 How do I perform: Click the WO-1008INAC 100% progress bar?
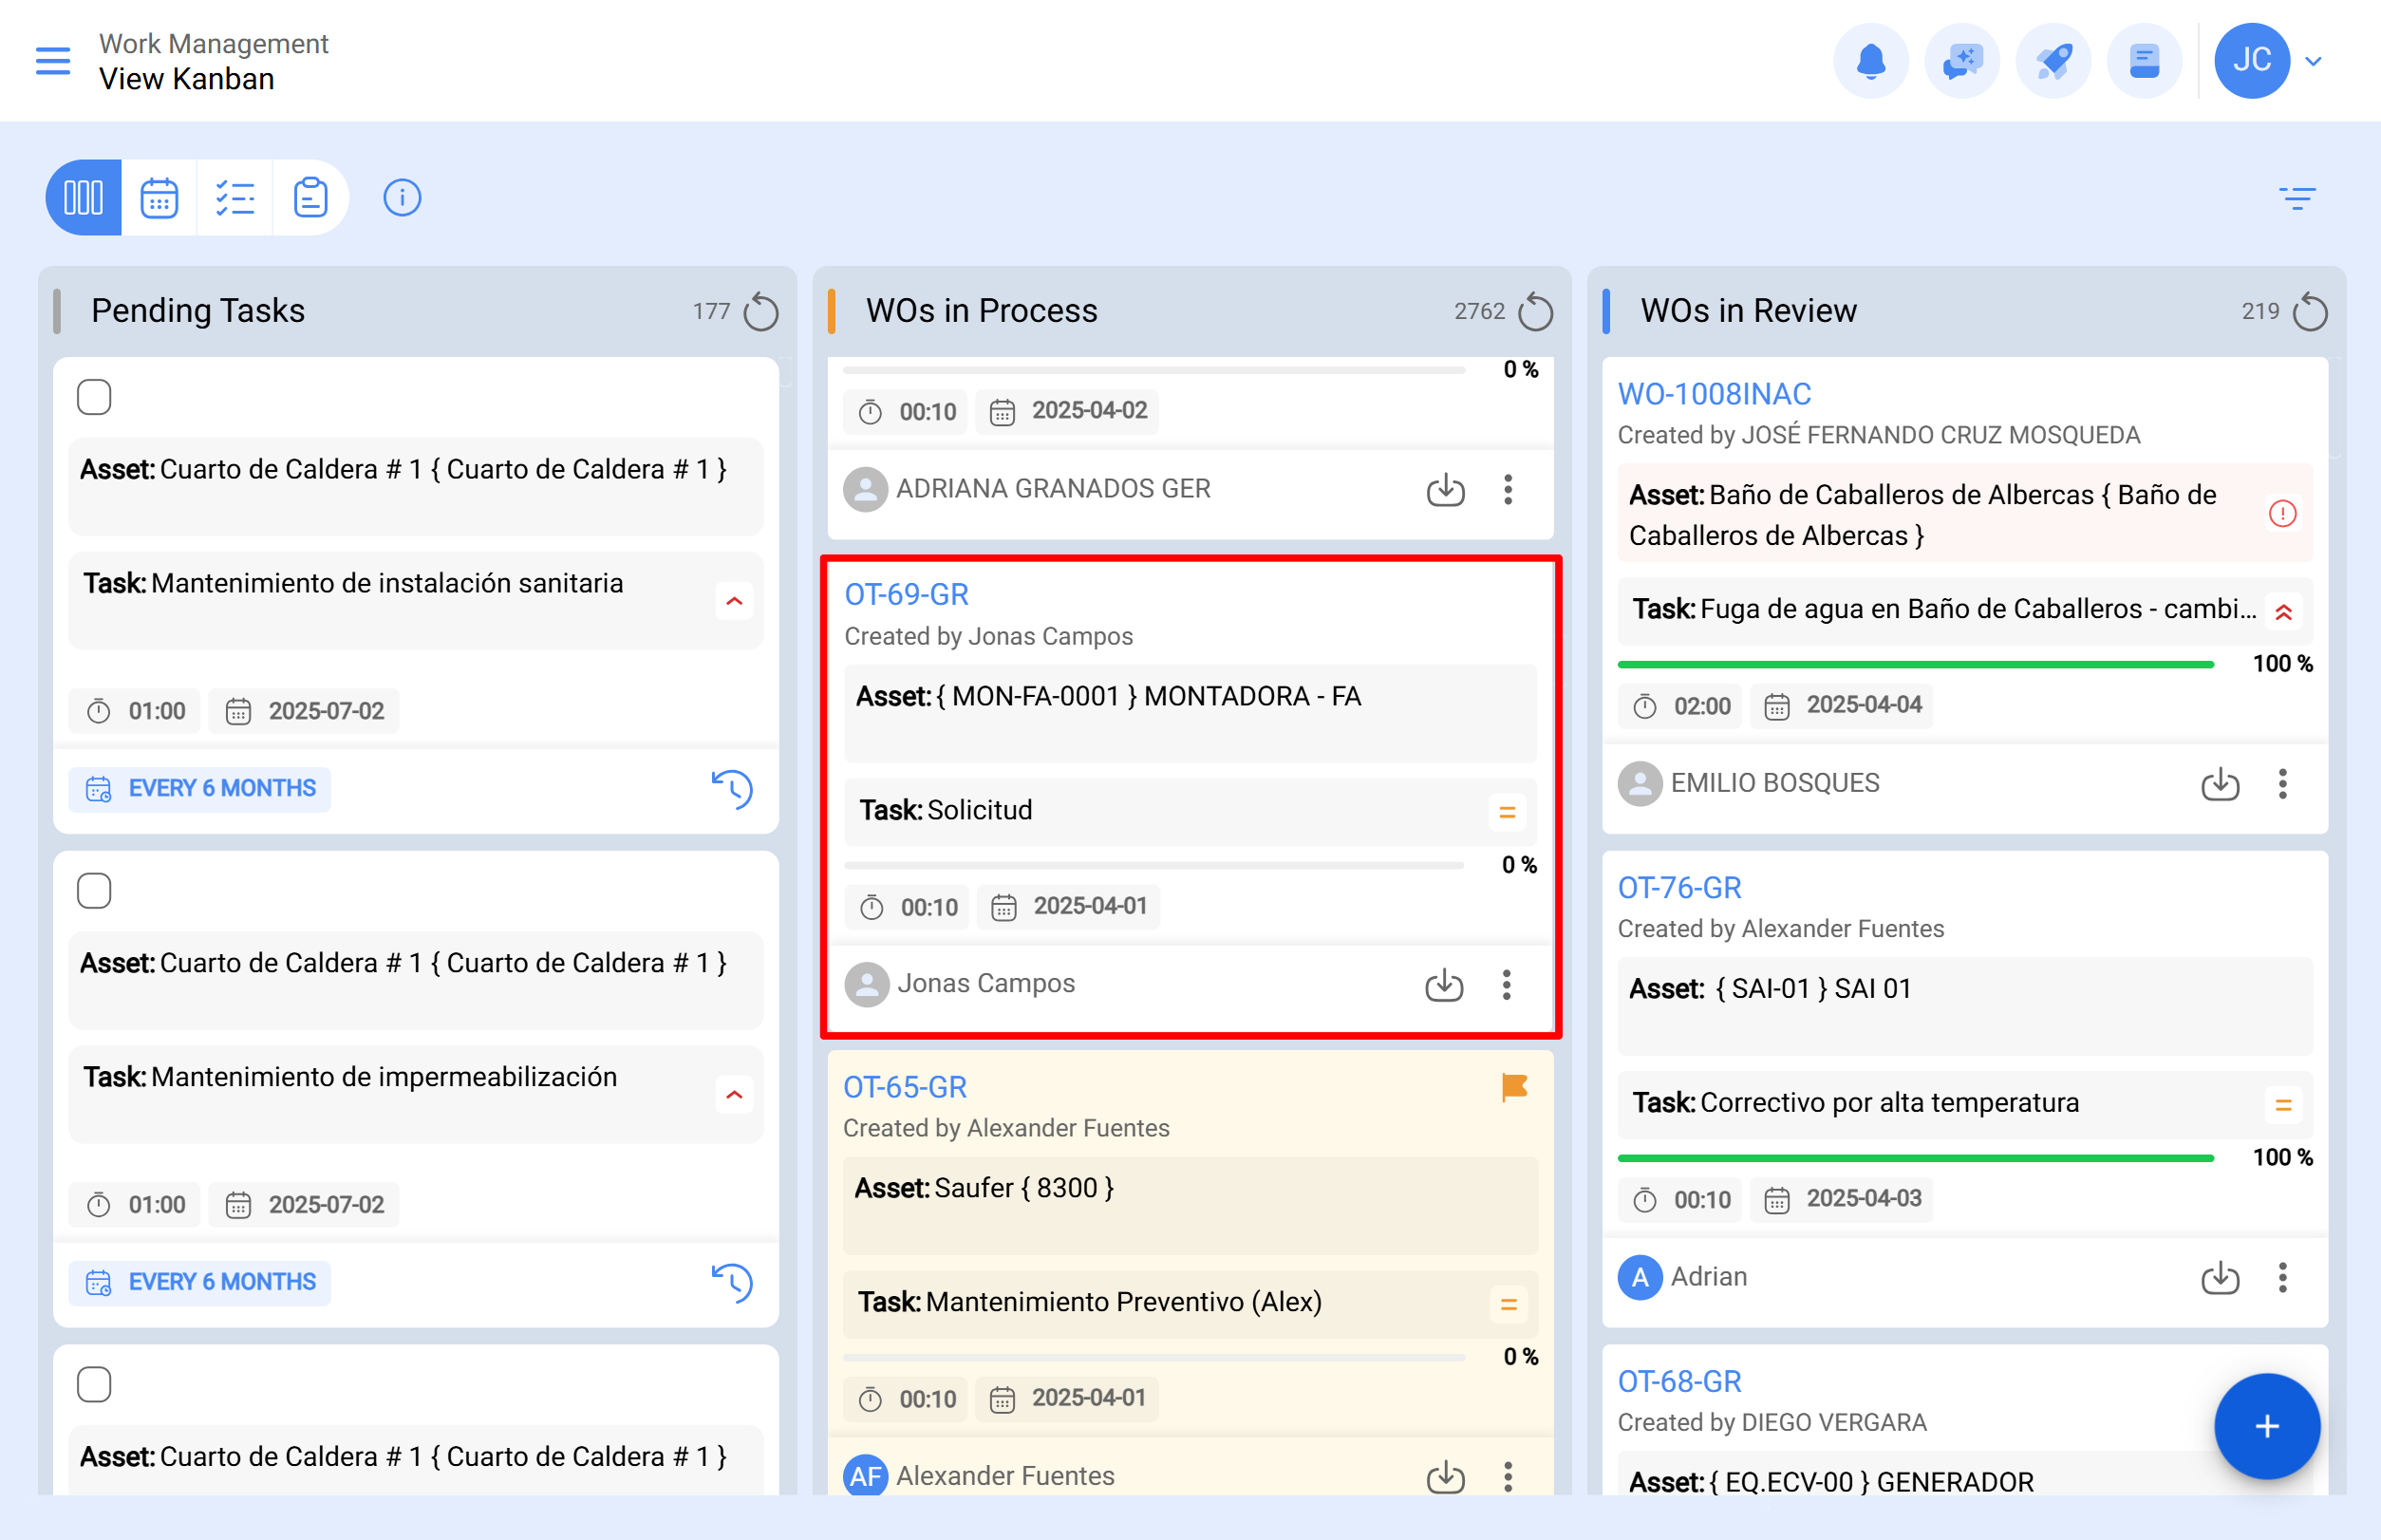pos(1915,664)
